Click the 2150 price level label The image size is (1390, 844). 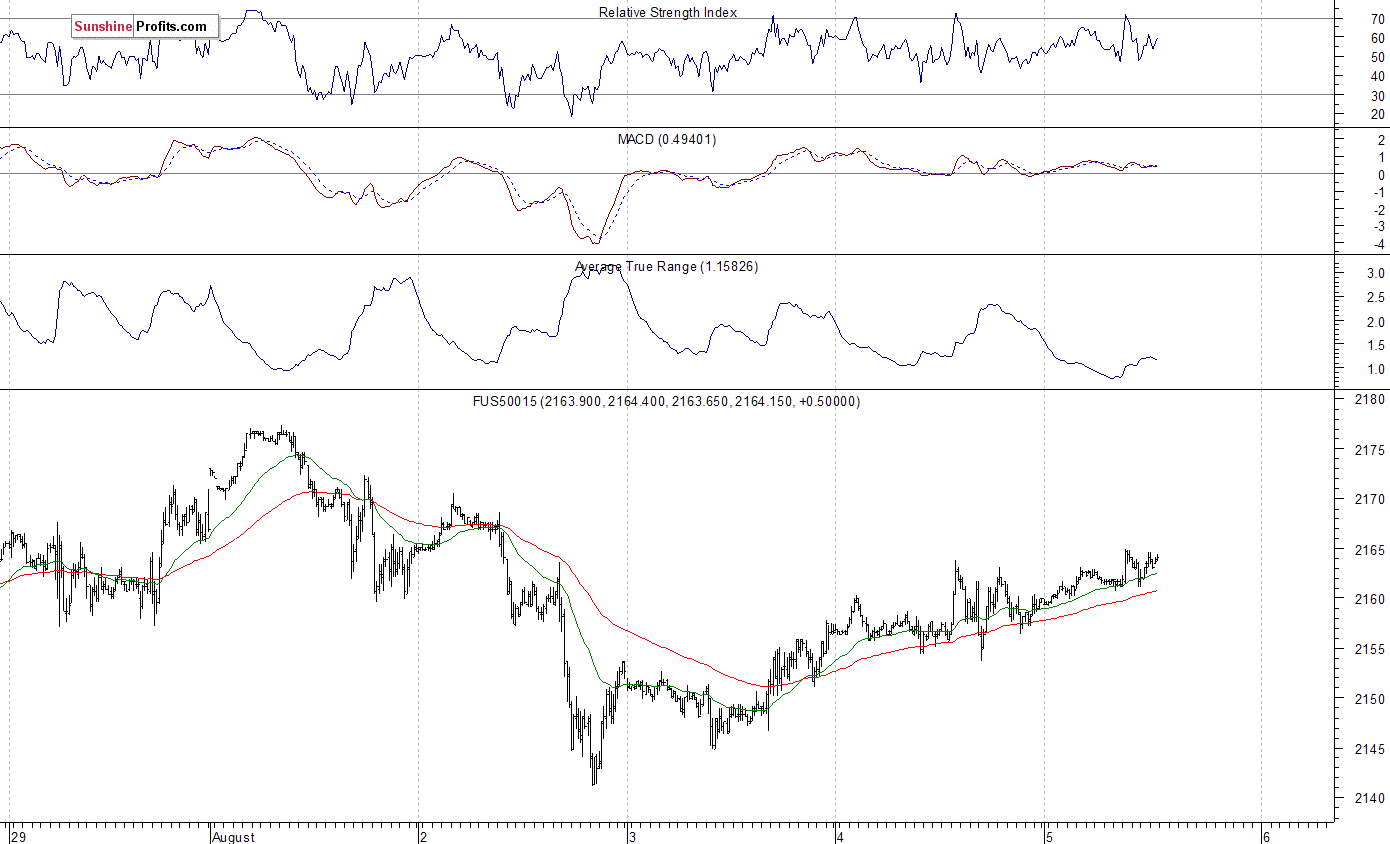pos(1372,699)
